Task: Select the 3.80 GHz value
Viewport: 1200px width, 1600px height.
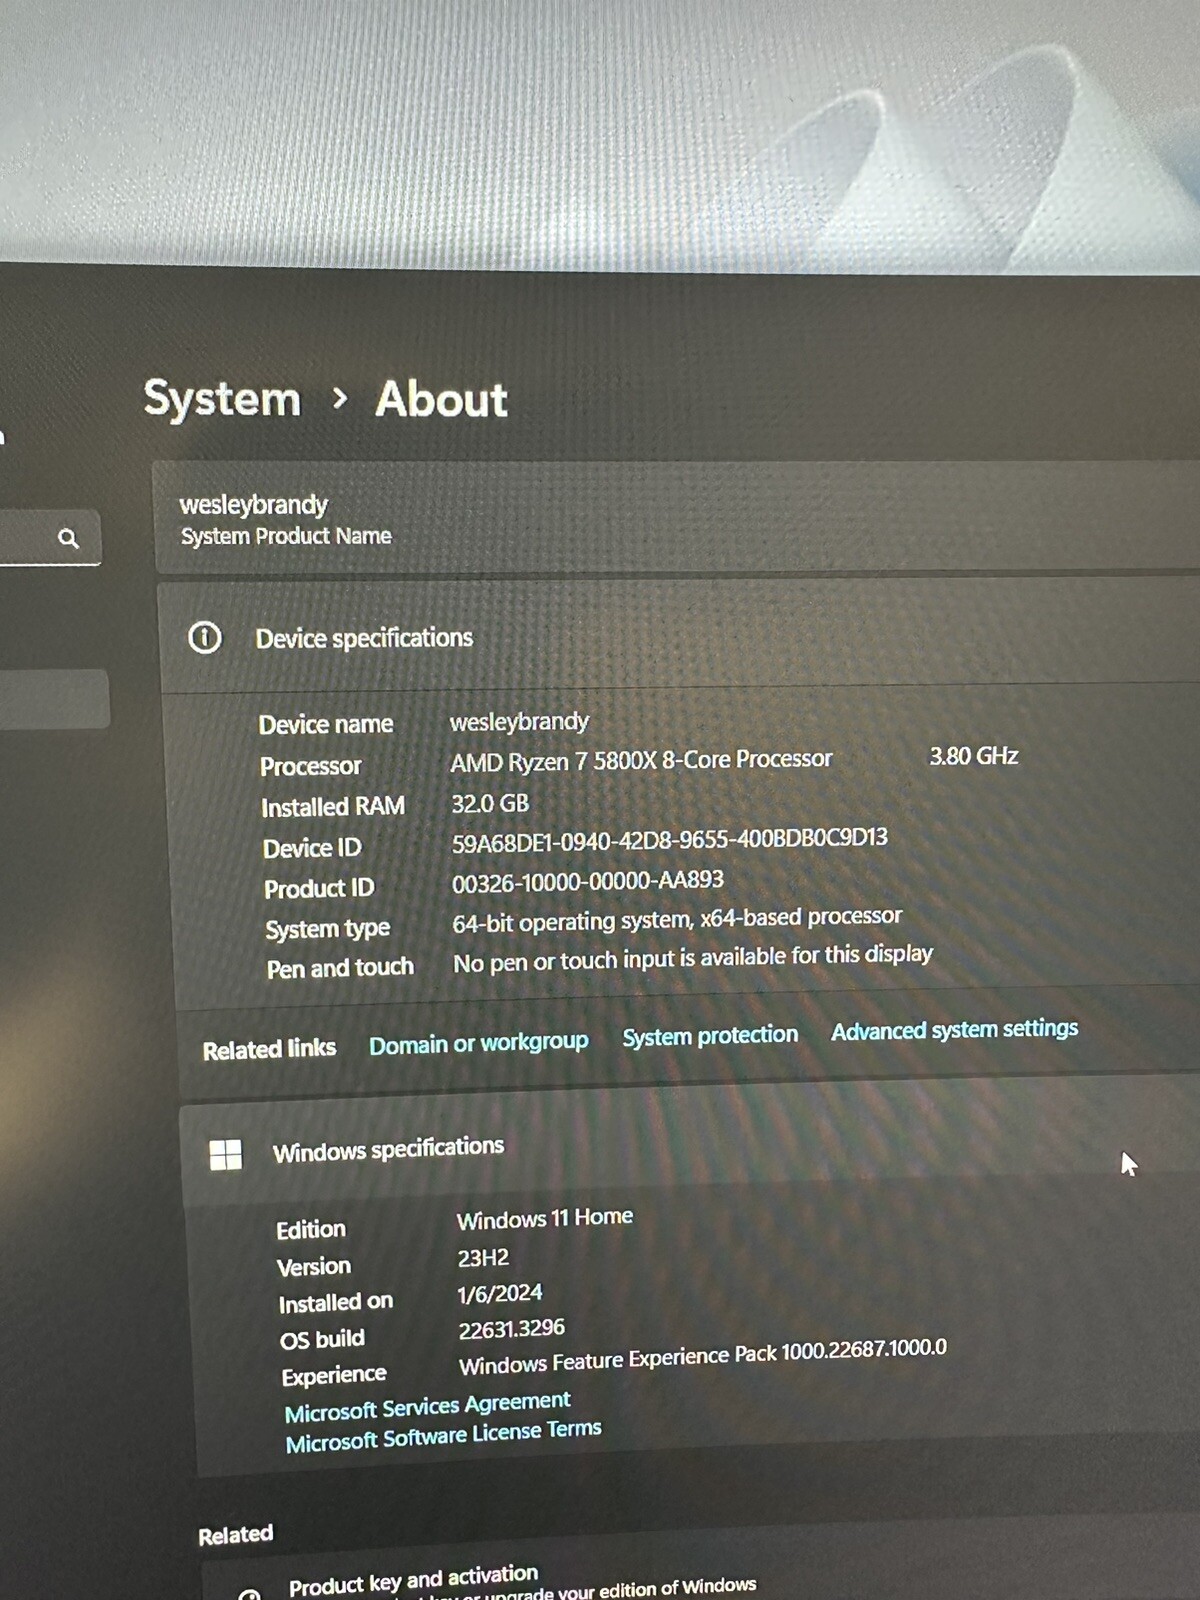Action: coord(973,756)
